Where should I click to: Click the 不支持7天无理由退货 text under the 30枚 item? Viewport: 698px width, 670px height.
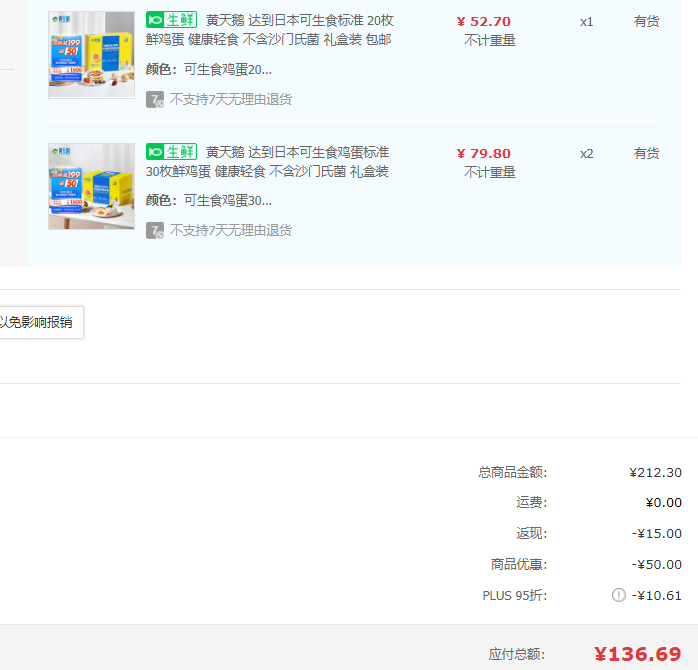(x=231, y=230)
